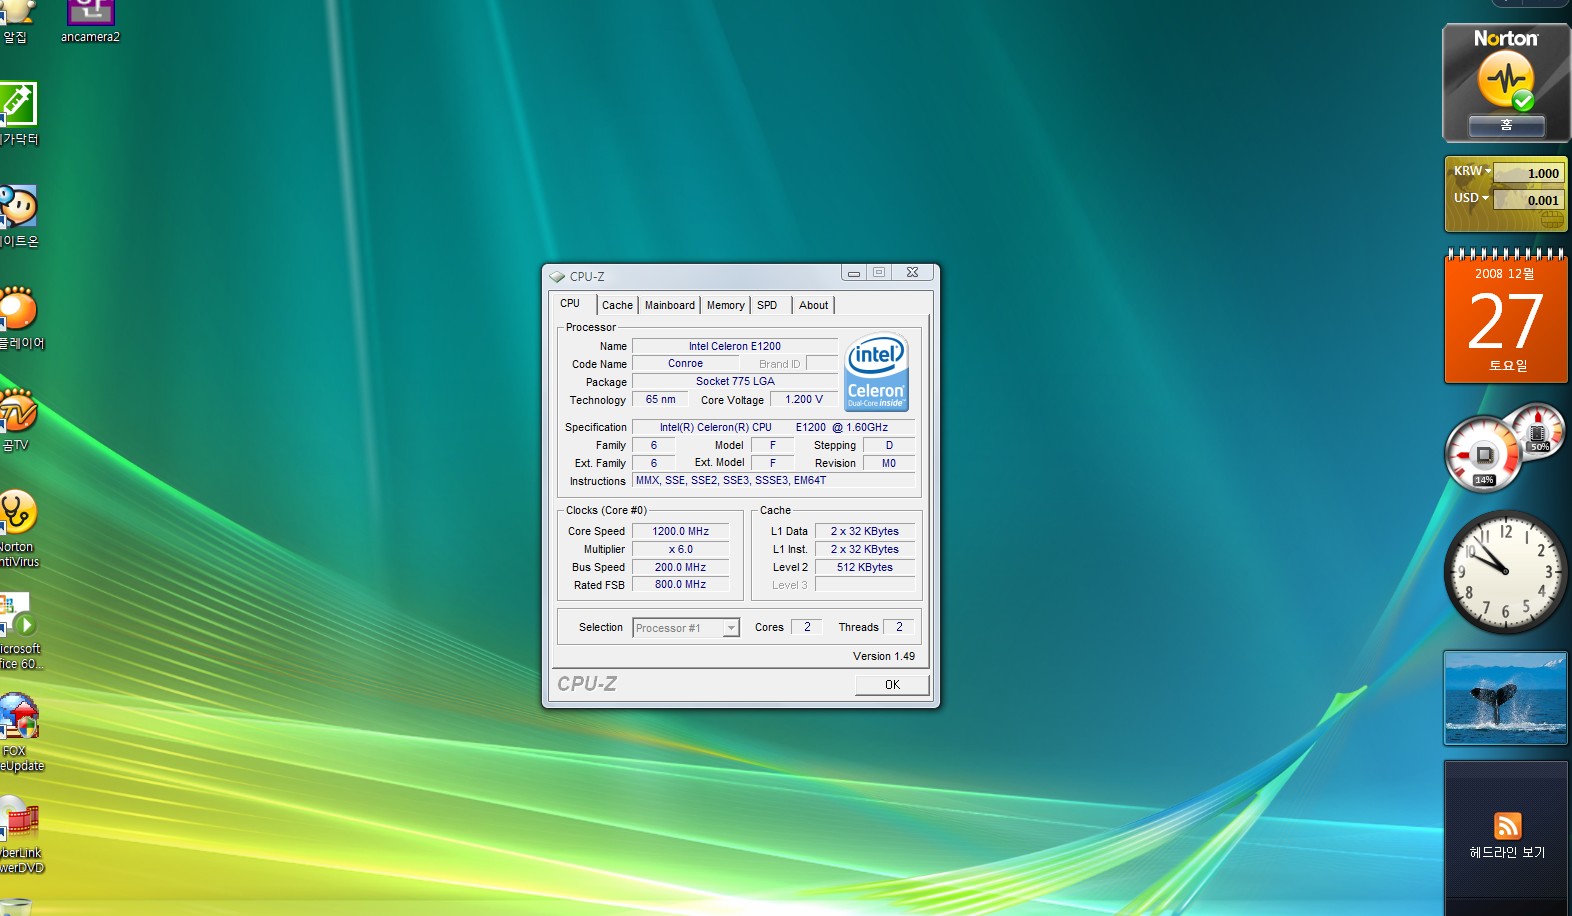Click the Cores count value field
This screenshot has width=1572, height=916.
click(807, 627)
